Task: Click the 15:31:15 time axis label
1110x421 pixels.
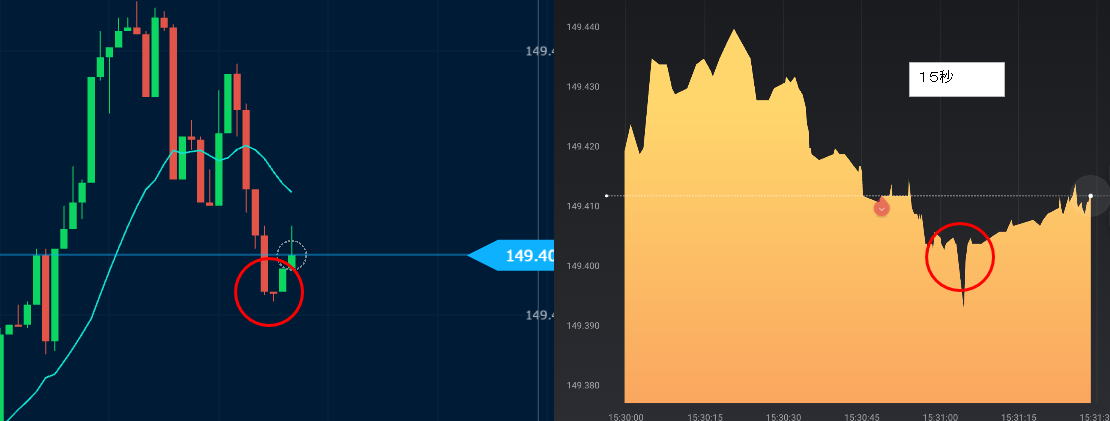Action: coord(1018,416)
